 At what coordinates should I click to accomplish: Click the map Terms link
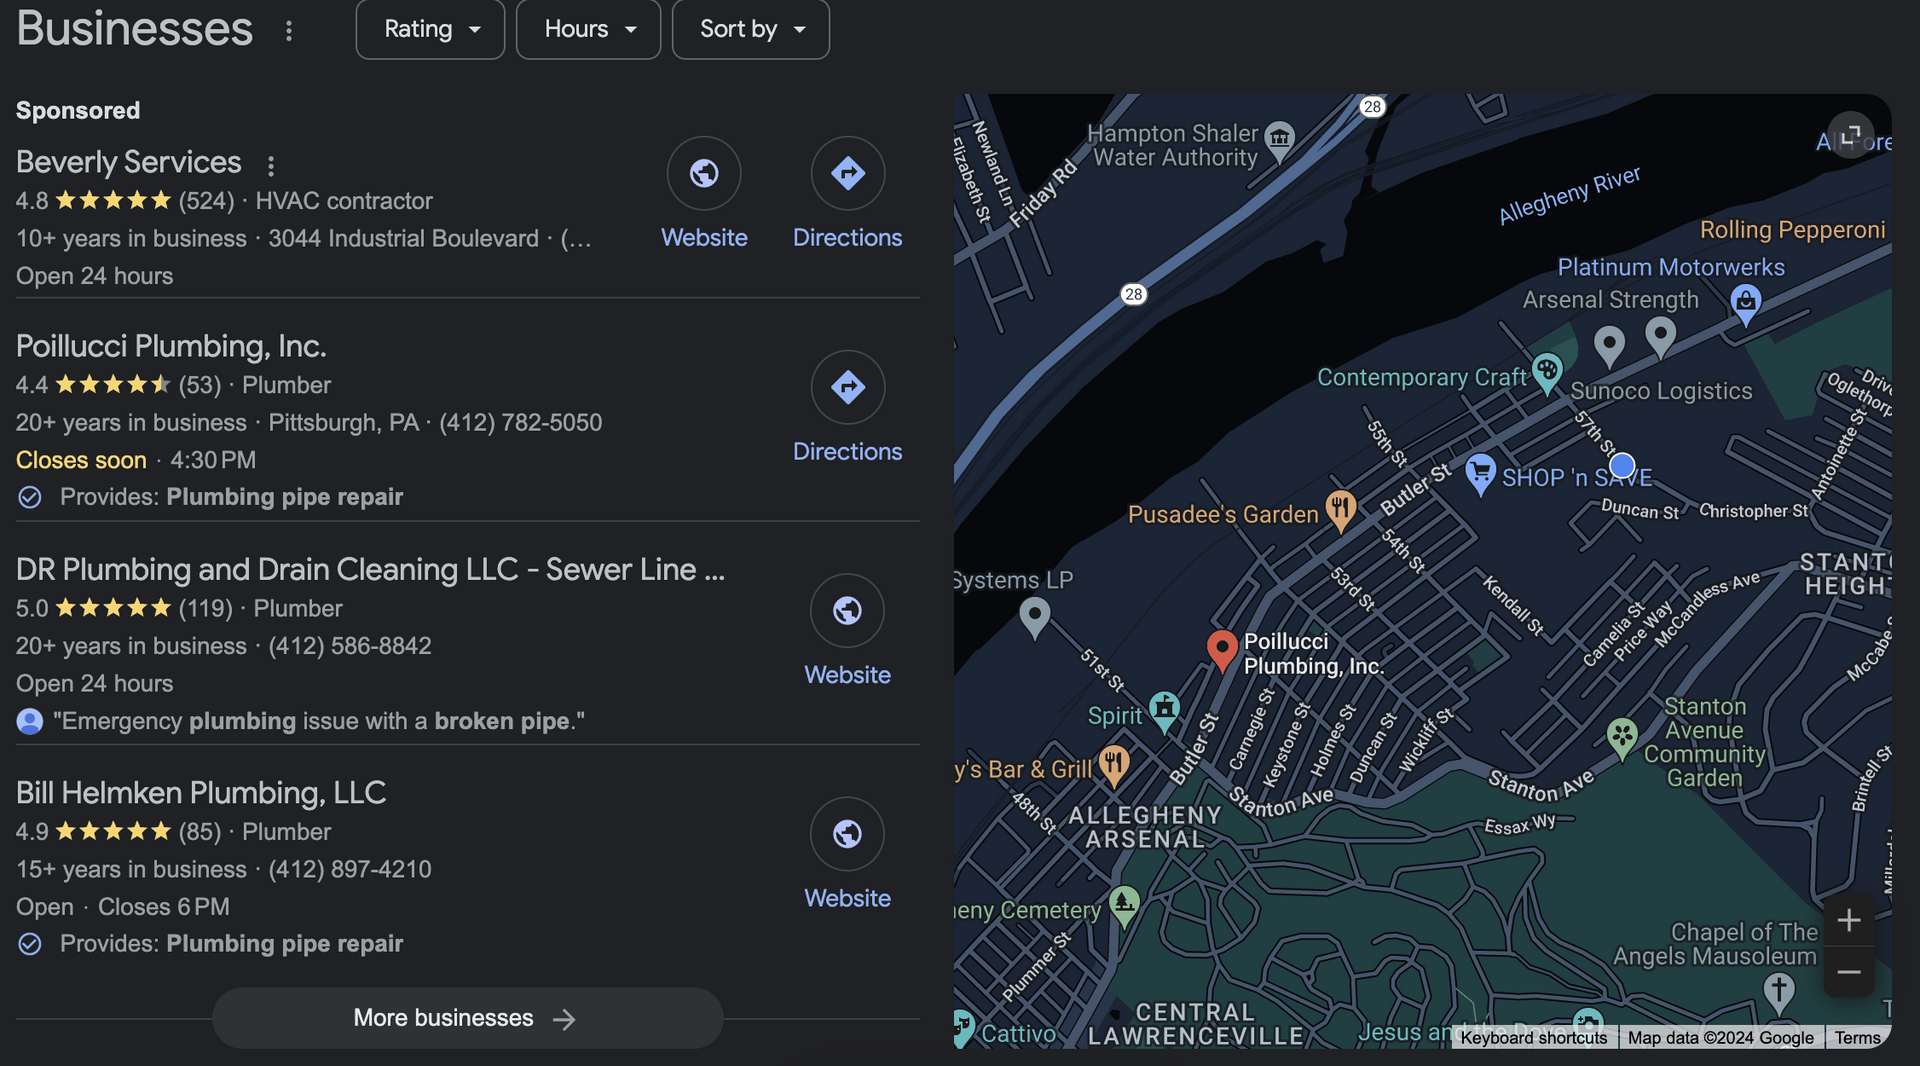(1857, 1038)
